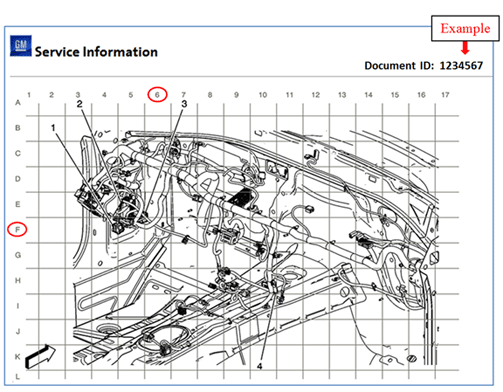Viewport: 503px width, 392px height.
Task: Click grid row label F
Action: (17, 229)
